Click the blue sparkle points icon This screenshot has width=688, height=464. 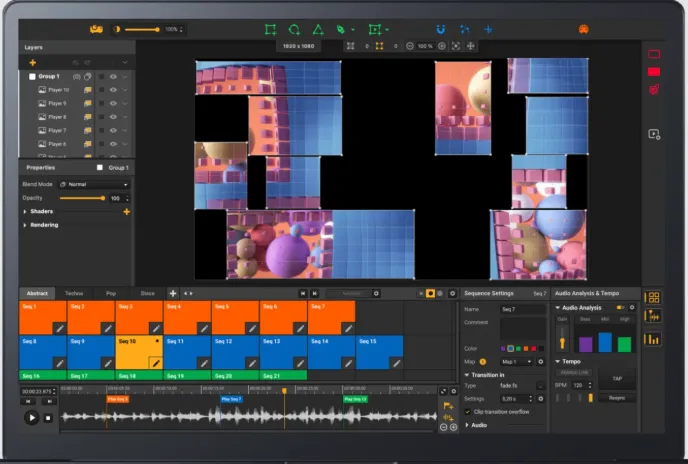point(464,29)
